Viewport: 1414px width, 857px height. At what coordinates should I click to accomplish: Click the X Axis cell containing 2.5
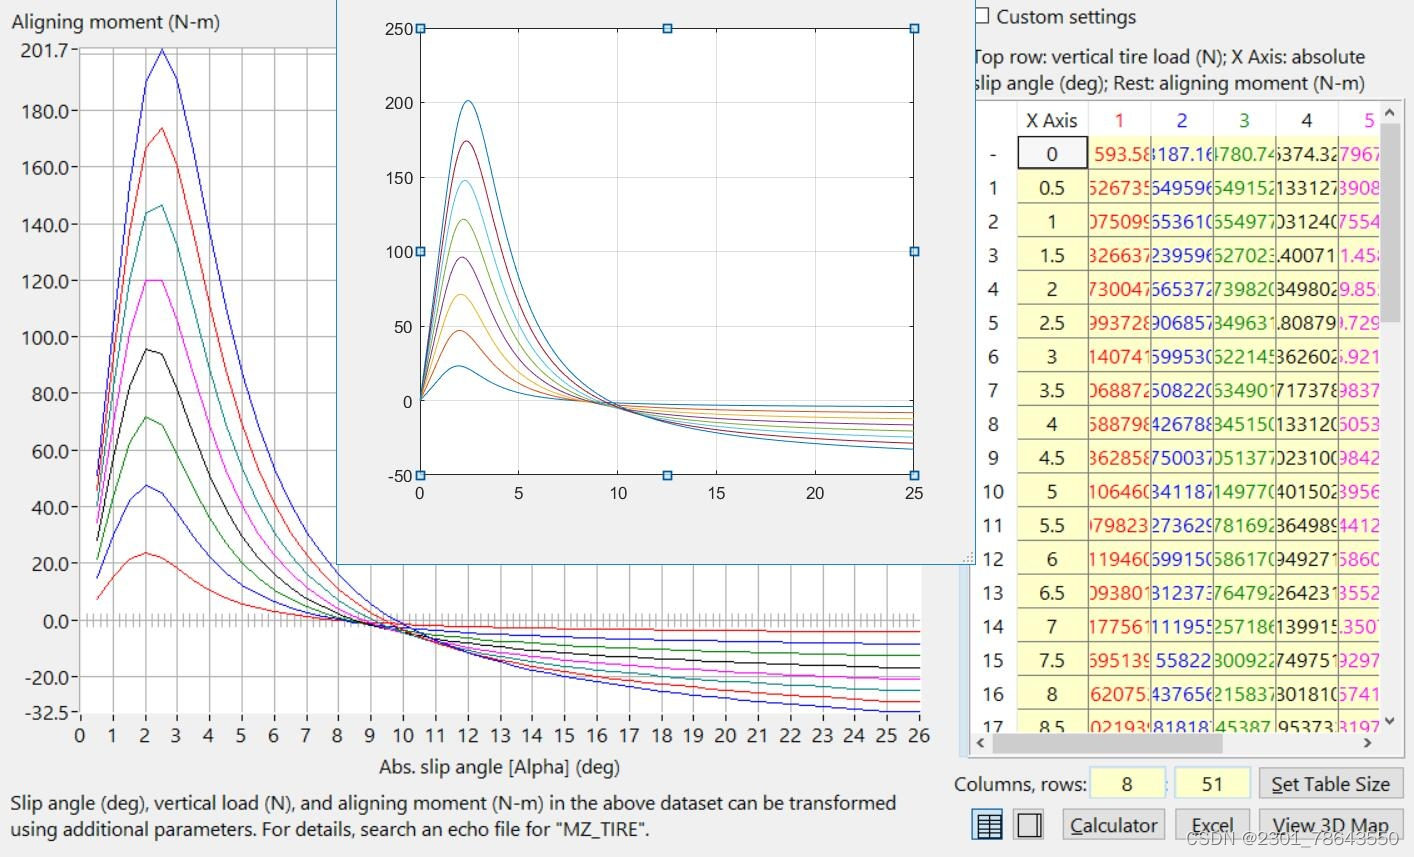1052,323
